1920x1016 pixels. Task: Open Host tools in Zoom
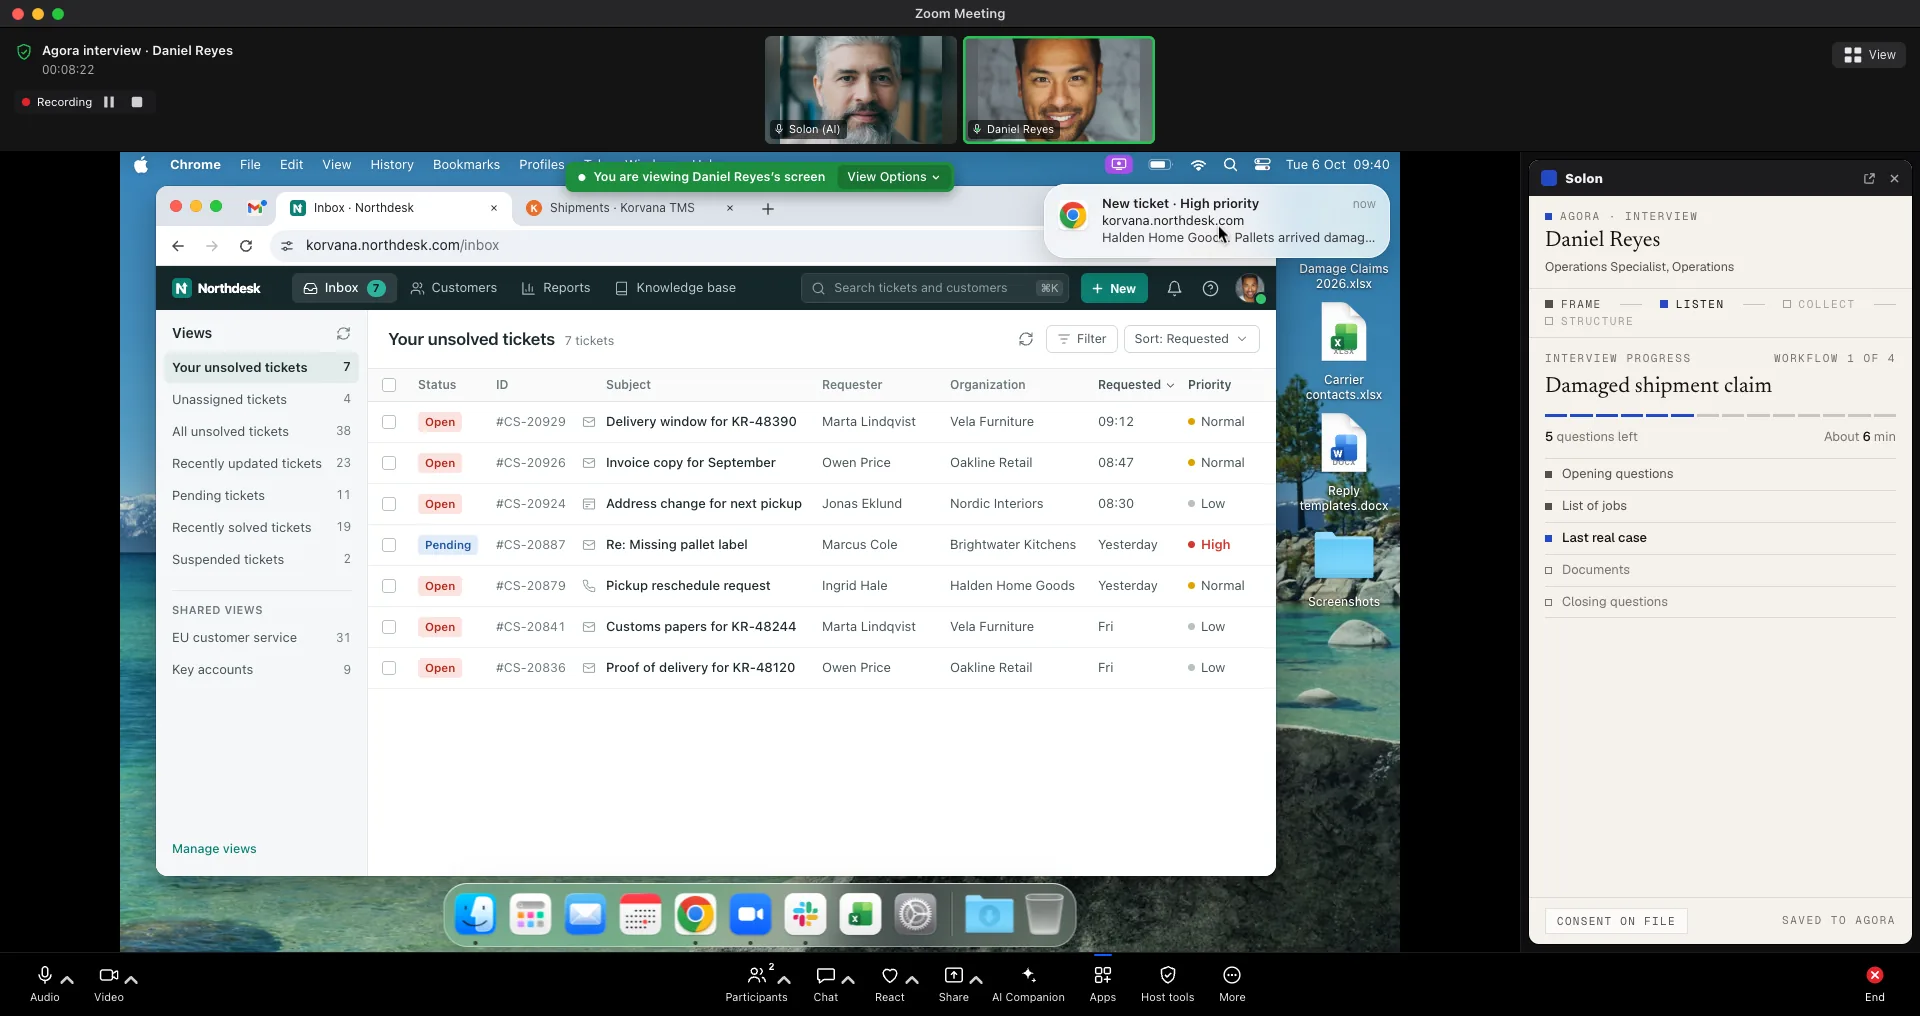click(1167, 983)
